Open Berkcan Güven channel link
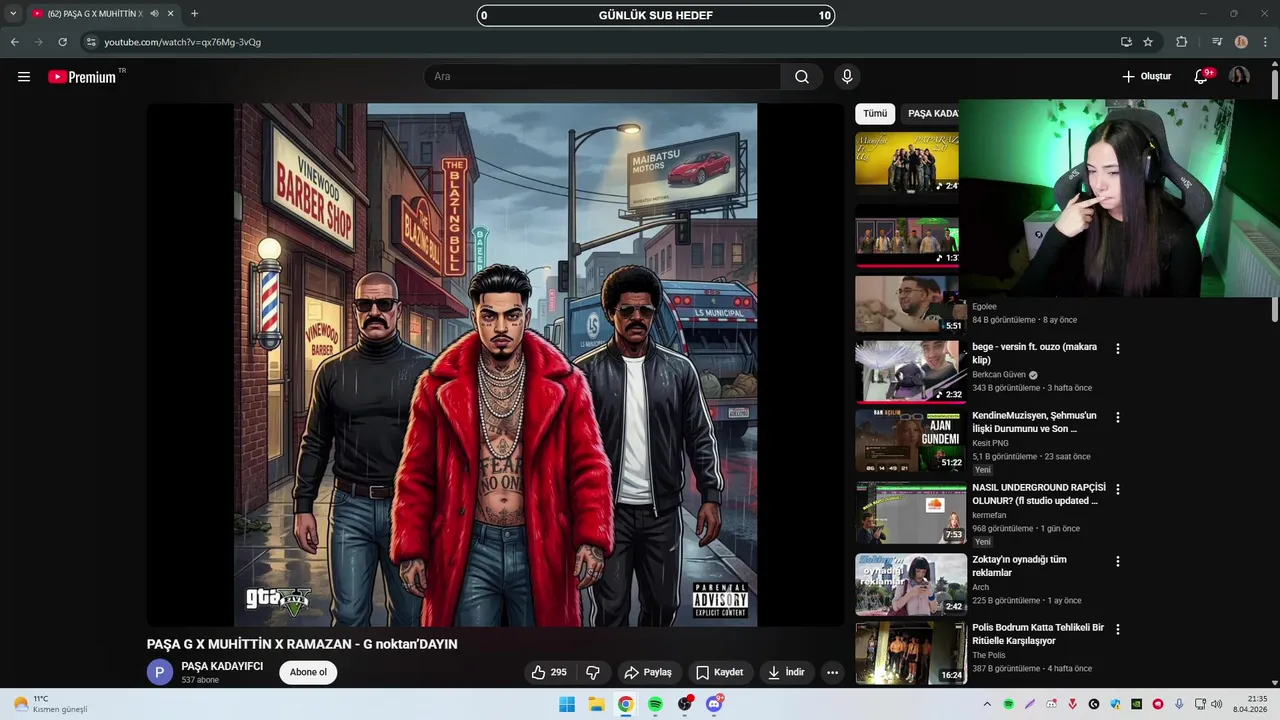Image resolution: width=1280 pixels, height=720 pixels. pos(999,375)
